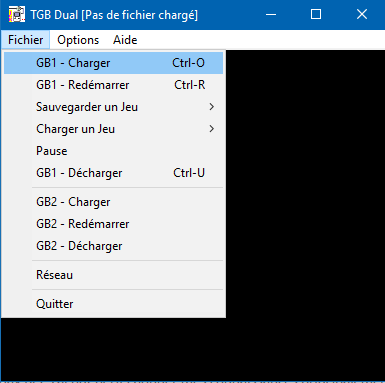Maximize the TGB Dual window

[x=316, y=15]
